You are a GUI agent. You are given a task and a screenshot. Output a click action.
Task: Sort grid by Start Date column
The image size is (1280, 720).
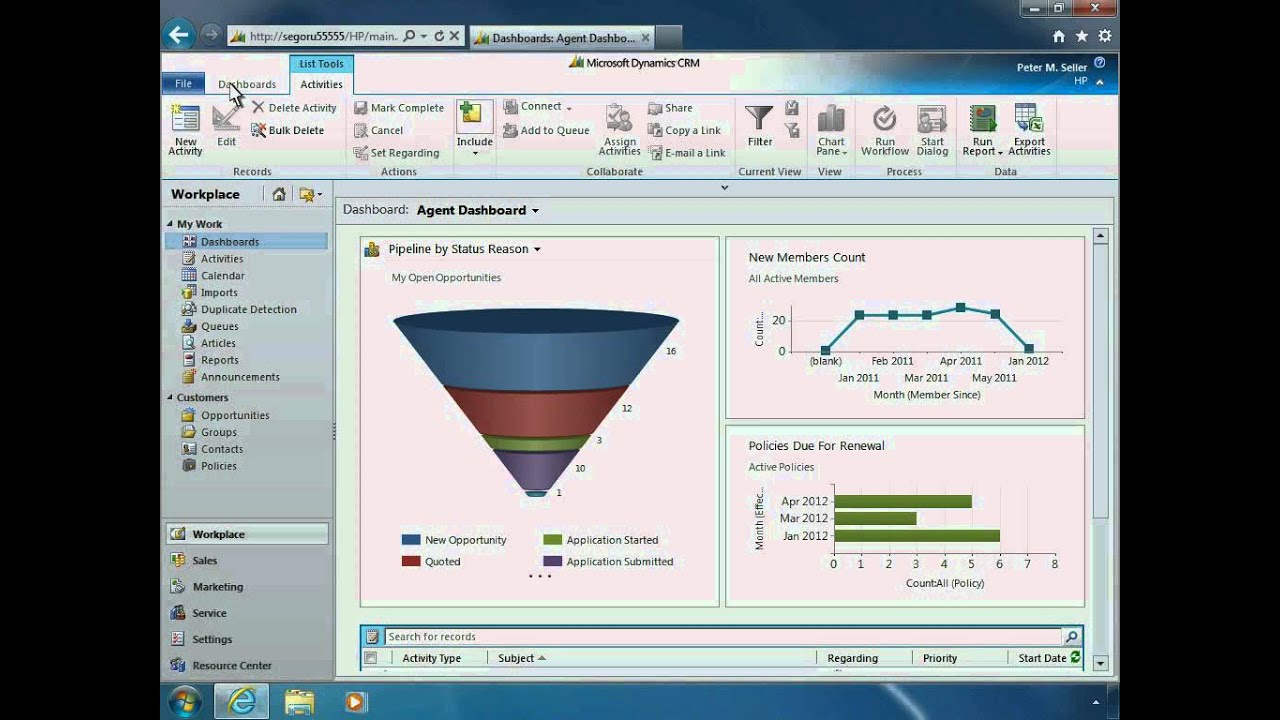pyautogui.click(x=1042, y=658)
